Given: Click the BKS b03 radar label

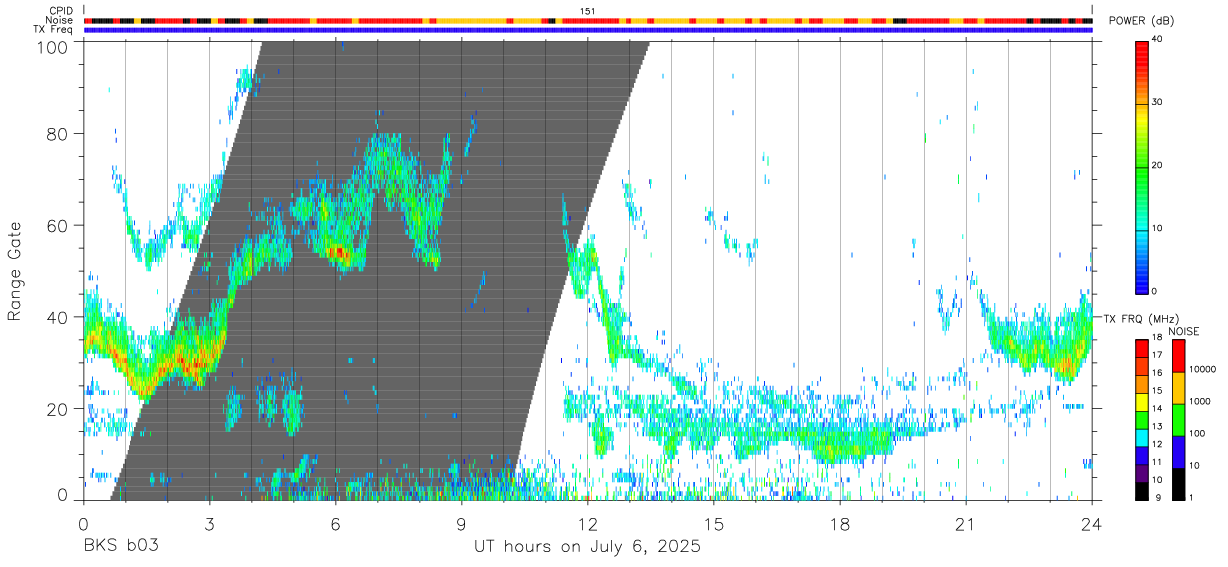Looking at the screenshot, I should [121, 547].
